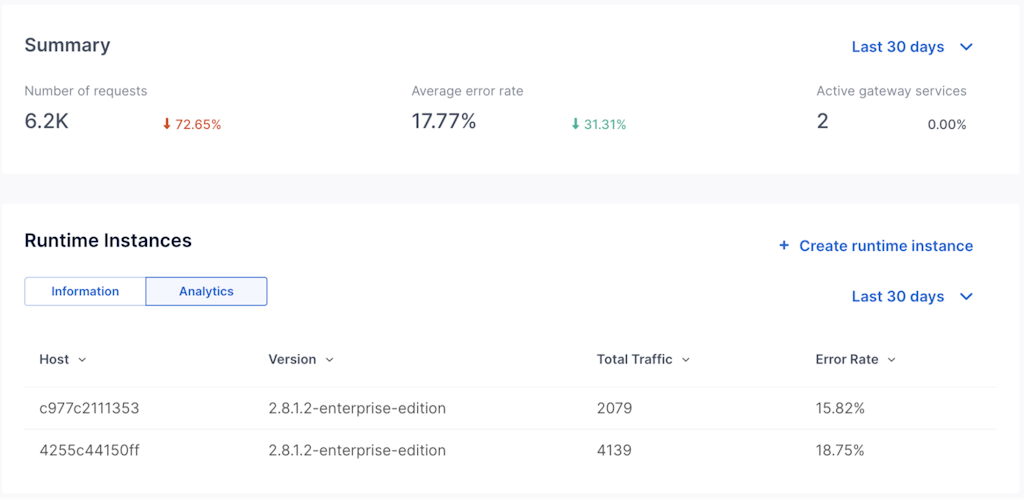Sort table by Error Rate header
The width and height of the screenshot is (1024, 500).
pos(846,360)
